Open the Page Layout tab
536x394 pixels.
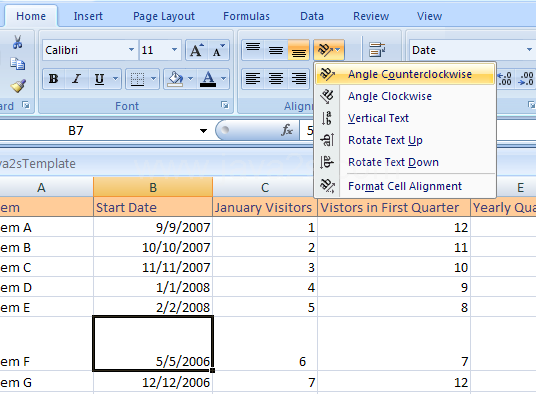[x=164, y=16]
